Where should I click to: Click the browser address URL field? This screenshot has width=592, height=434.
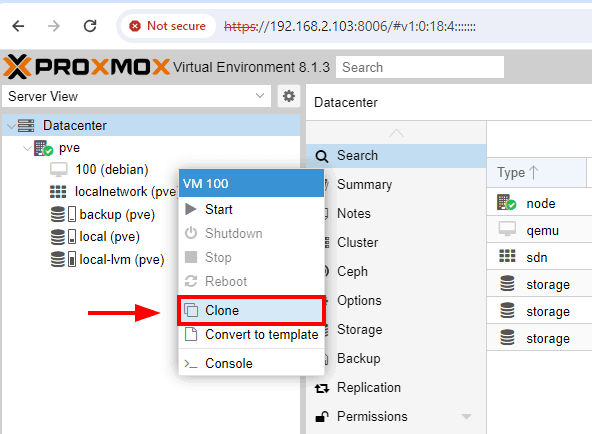pos(350,26)
